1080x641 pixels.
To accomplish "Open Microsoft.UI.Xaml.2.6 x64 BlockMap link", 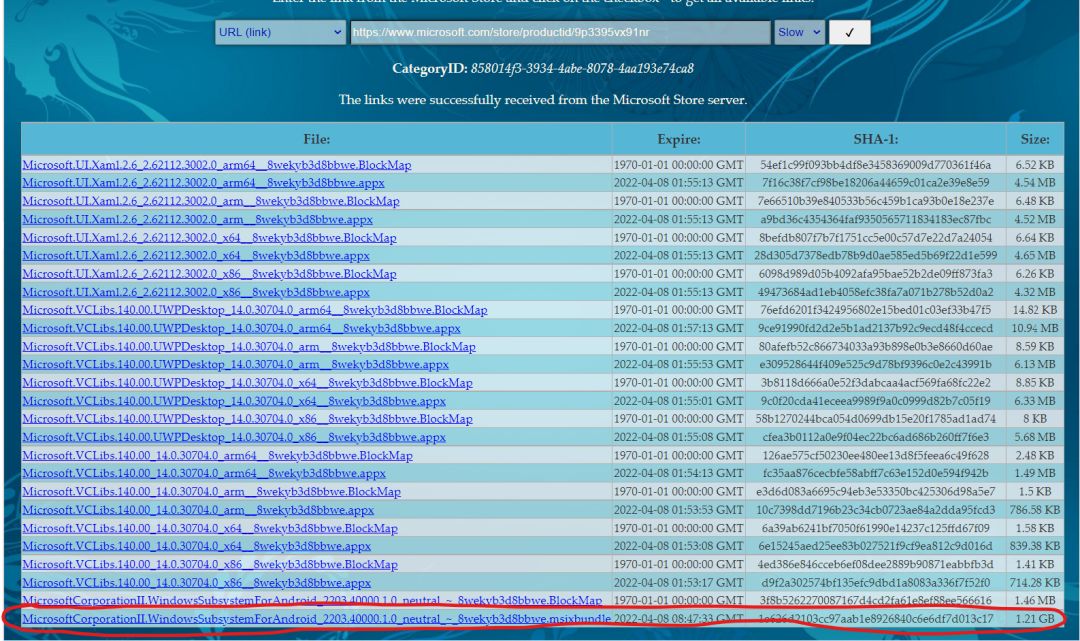I will 209,238.
